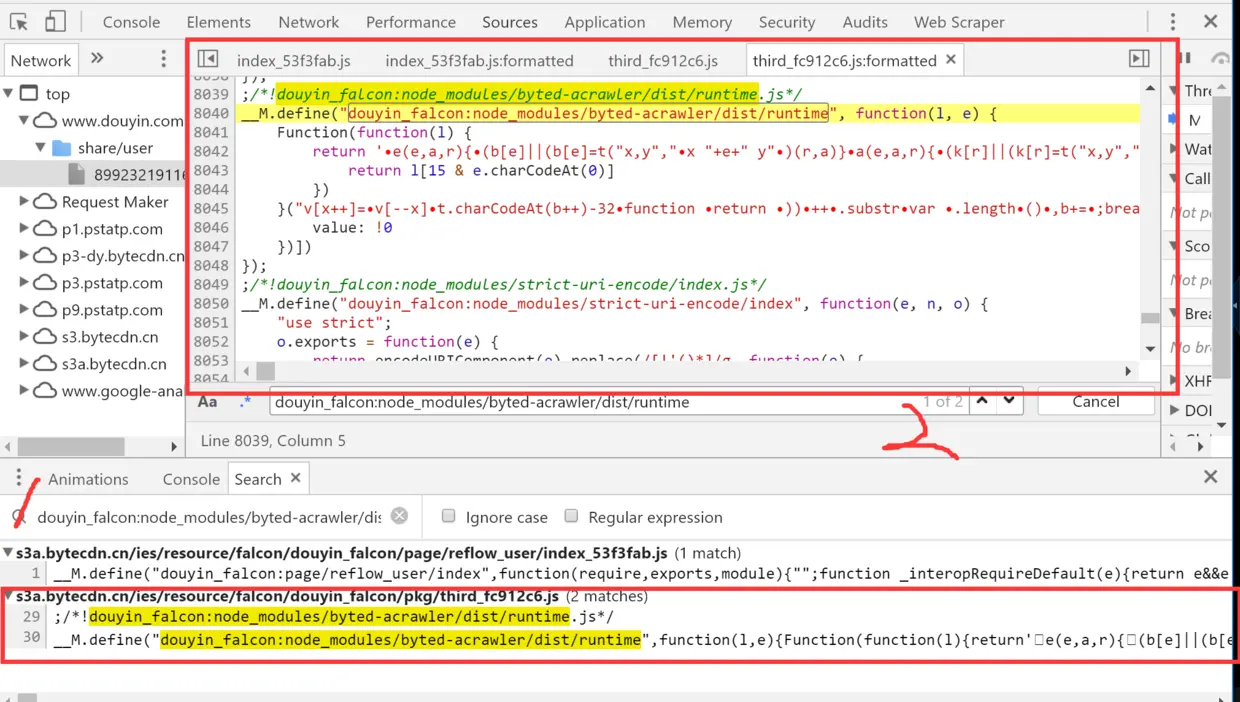The width and height of the screenshot is (1240, 702).
Task: Collapse the share/user folder
Action: tap(41, 148)
